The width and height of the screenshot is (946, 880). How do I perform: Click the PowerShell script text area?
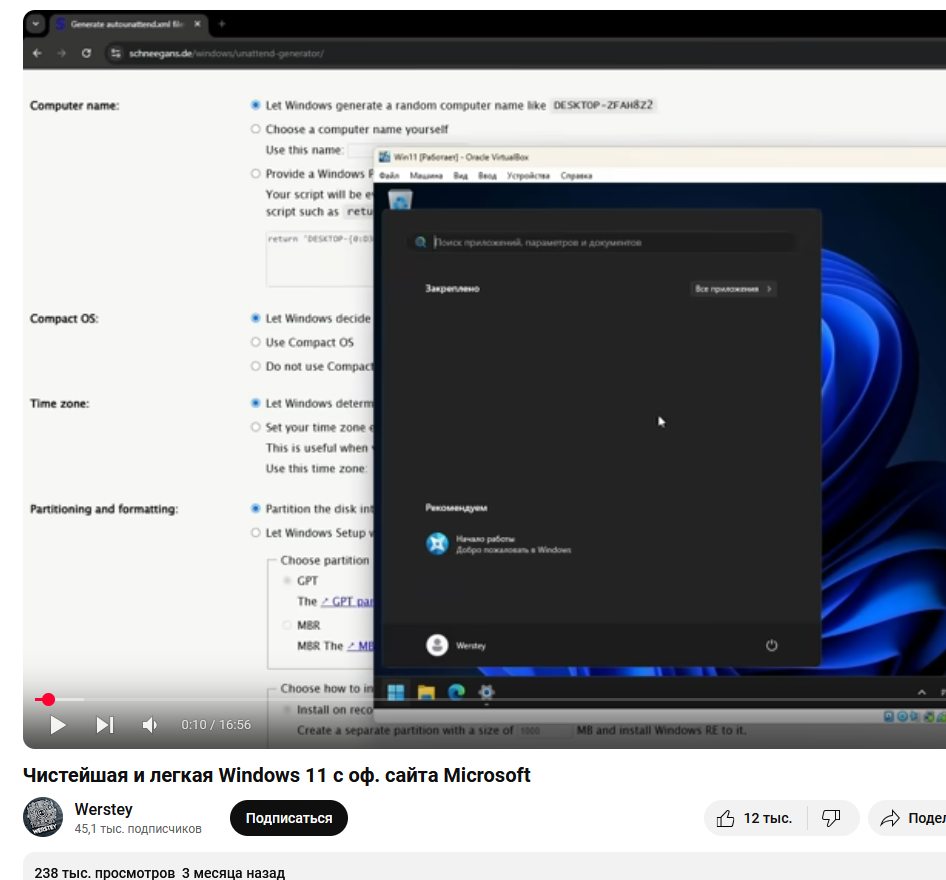pos(320,258)
